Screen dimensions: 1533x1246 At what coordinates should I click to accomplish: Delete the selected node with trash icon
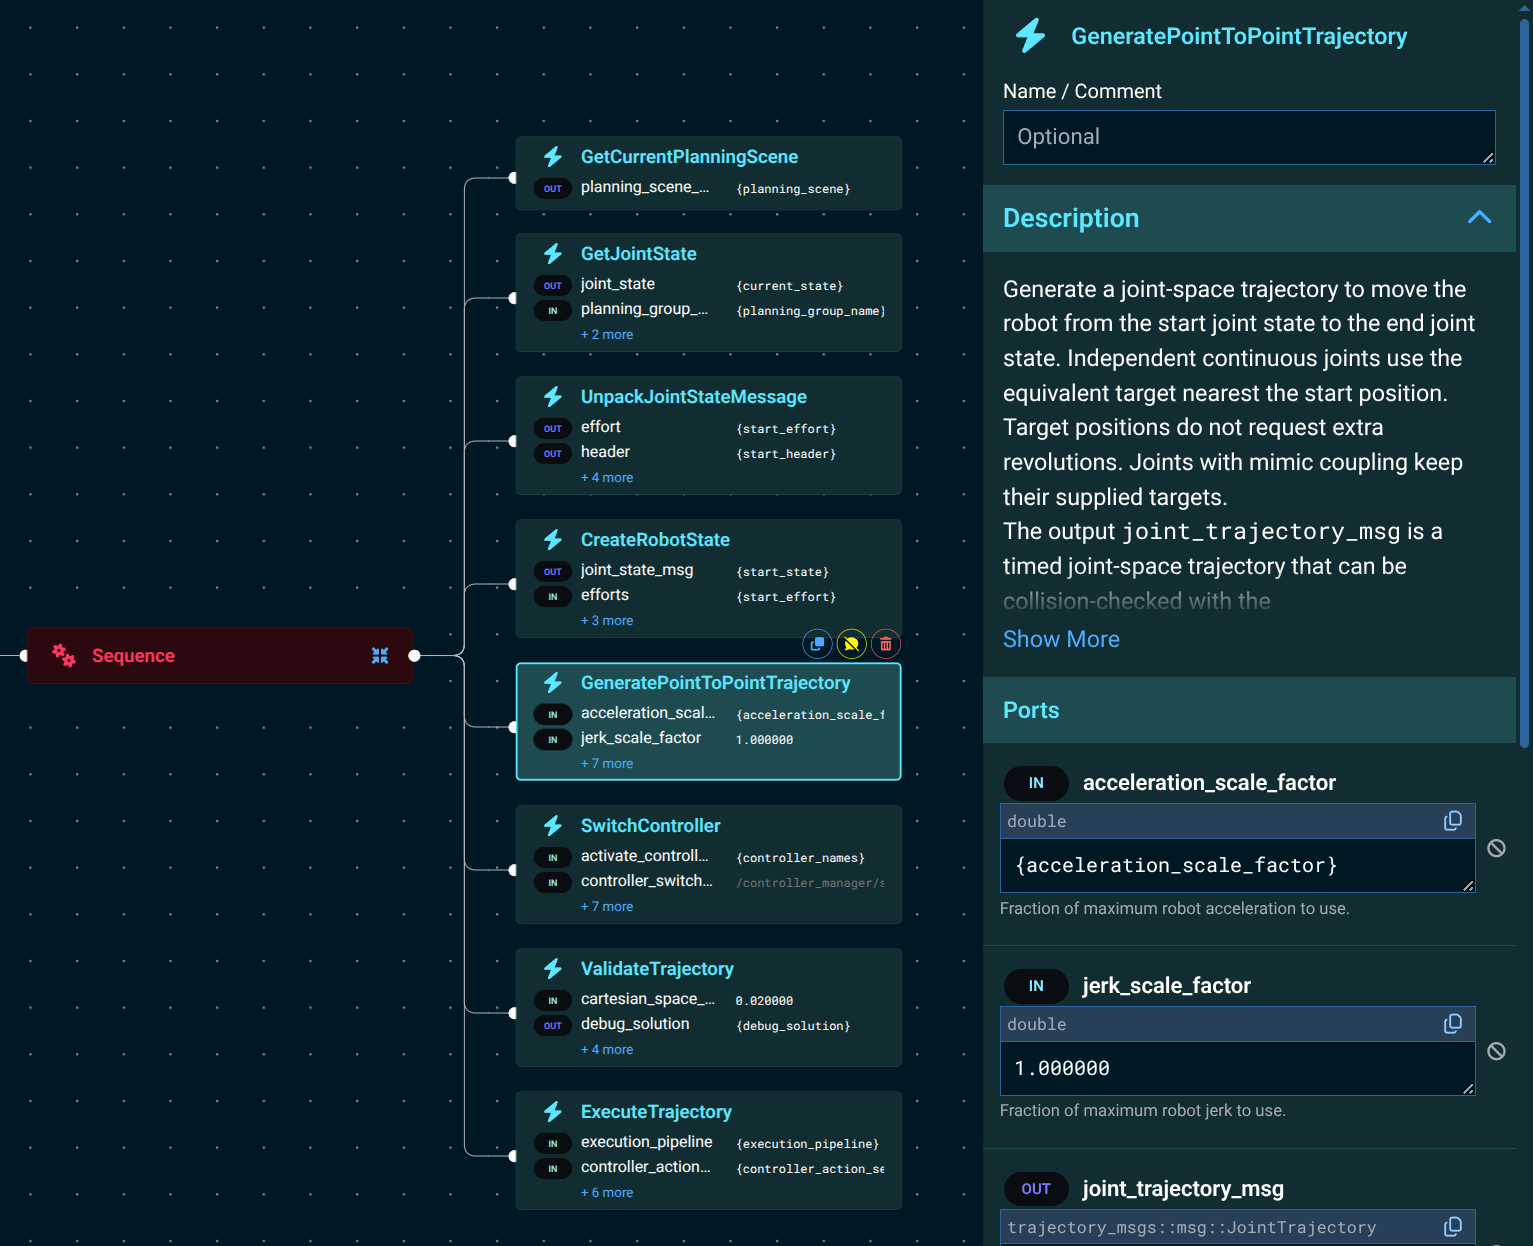[x=886, y=644]
